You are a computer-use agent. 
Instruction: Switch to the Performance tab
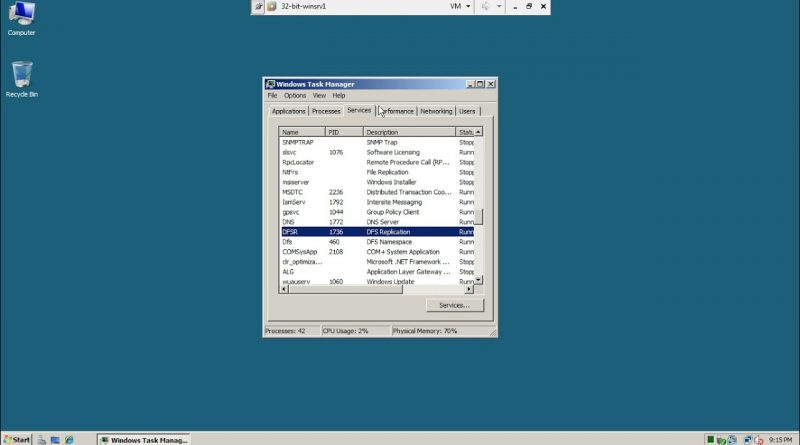point(397,111)
